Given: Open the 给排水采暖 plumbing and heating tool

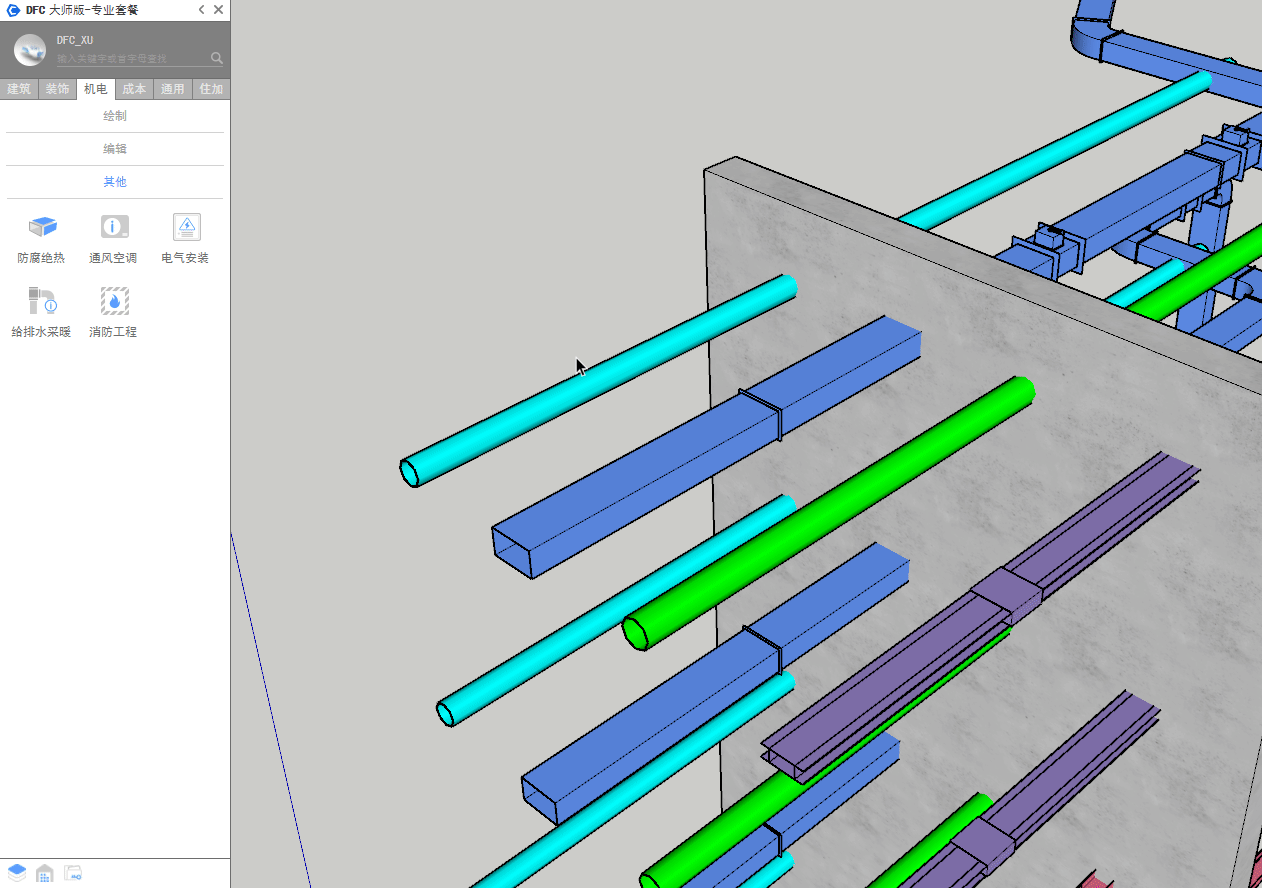Looking at the screenshot, I should point(42,301).
